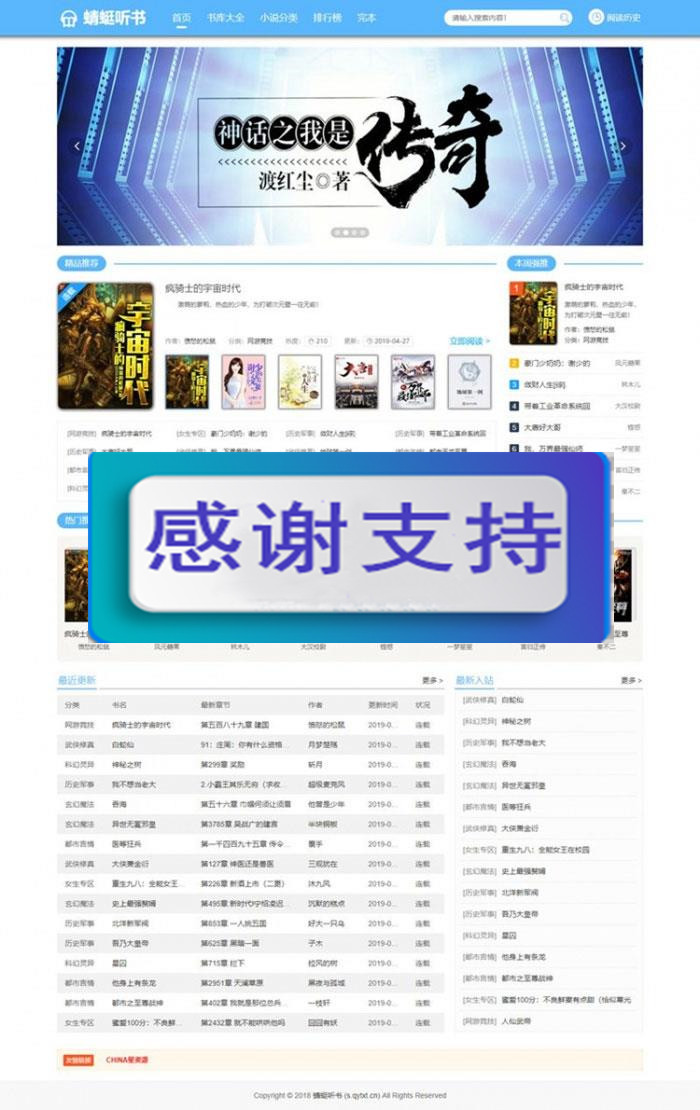Open the 首页 navigation tab
The height and width of the screenshot is (1110, 700).
(x=182, y=18)
